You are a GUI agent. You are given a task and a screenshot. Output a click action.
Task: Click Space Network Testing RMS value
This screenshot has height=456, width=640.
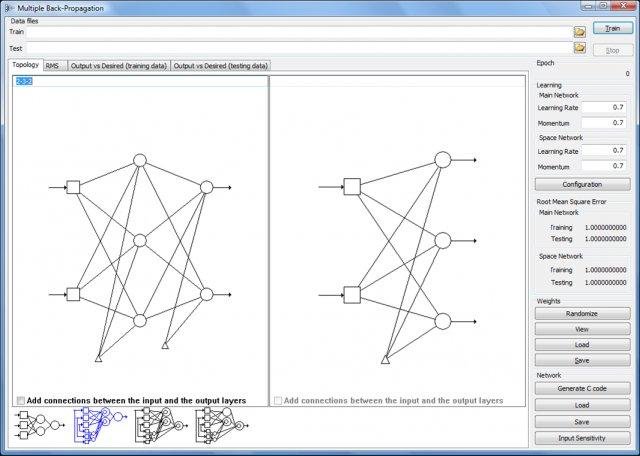(605, 282)
